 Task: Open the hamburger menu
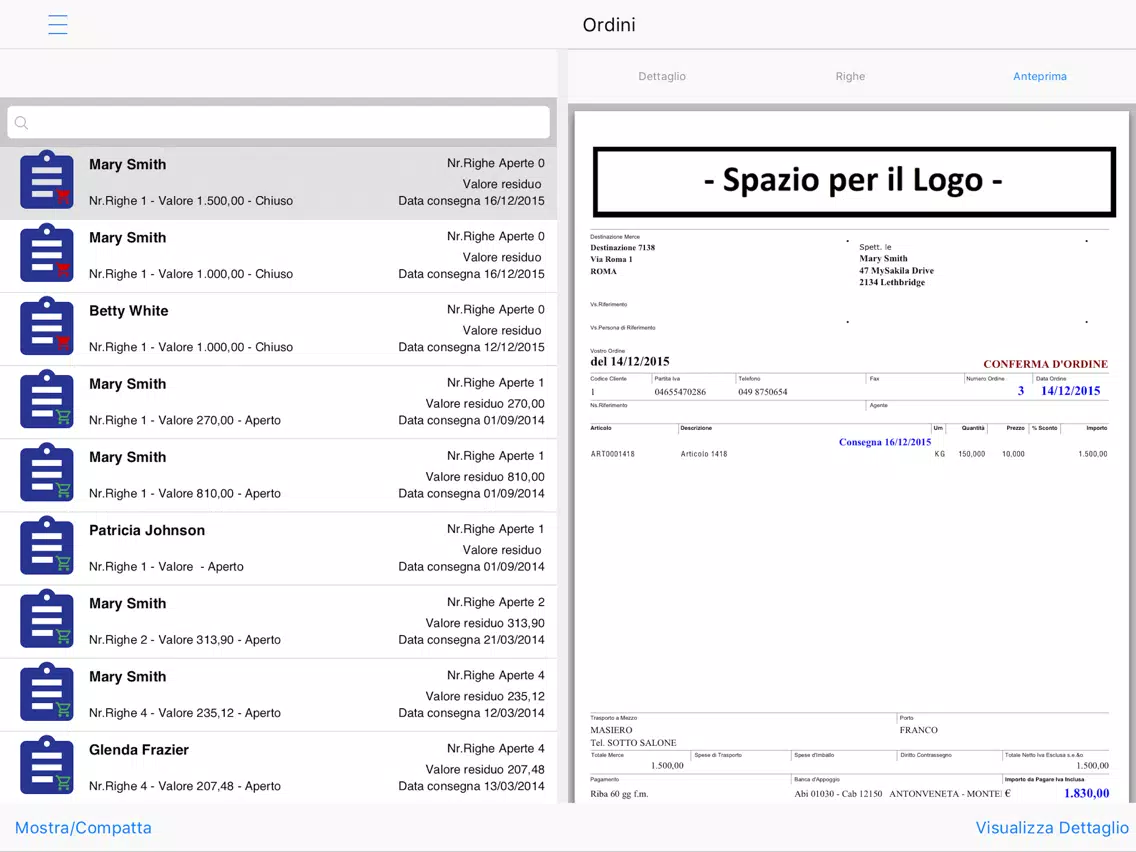pyautogui.click(x=58, y=25)
